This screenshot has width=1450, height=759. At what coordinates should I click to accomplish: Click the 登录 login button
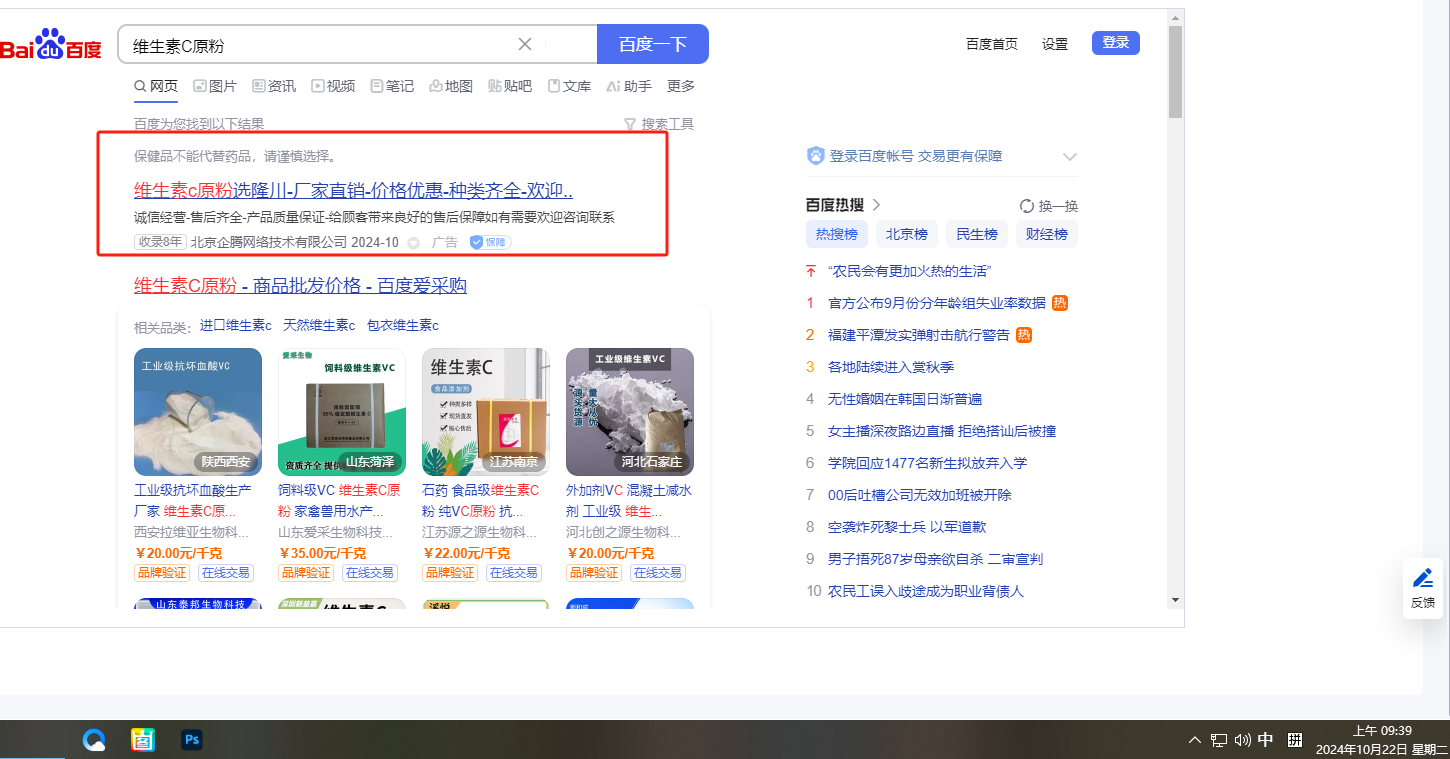click(1116, 43)
